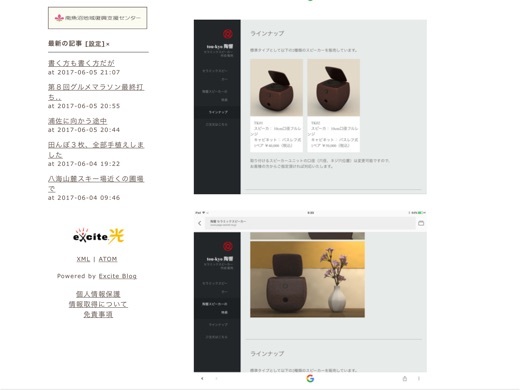Screen dimensions: 520x390
Task: Open article 書く方も書く方だが
Action: click(81, 63)
